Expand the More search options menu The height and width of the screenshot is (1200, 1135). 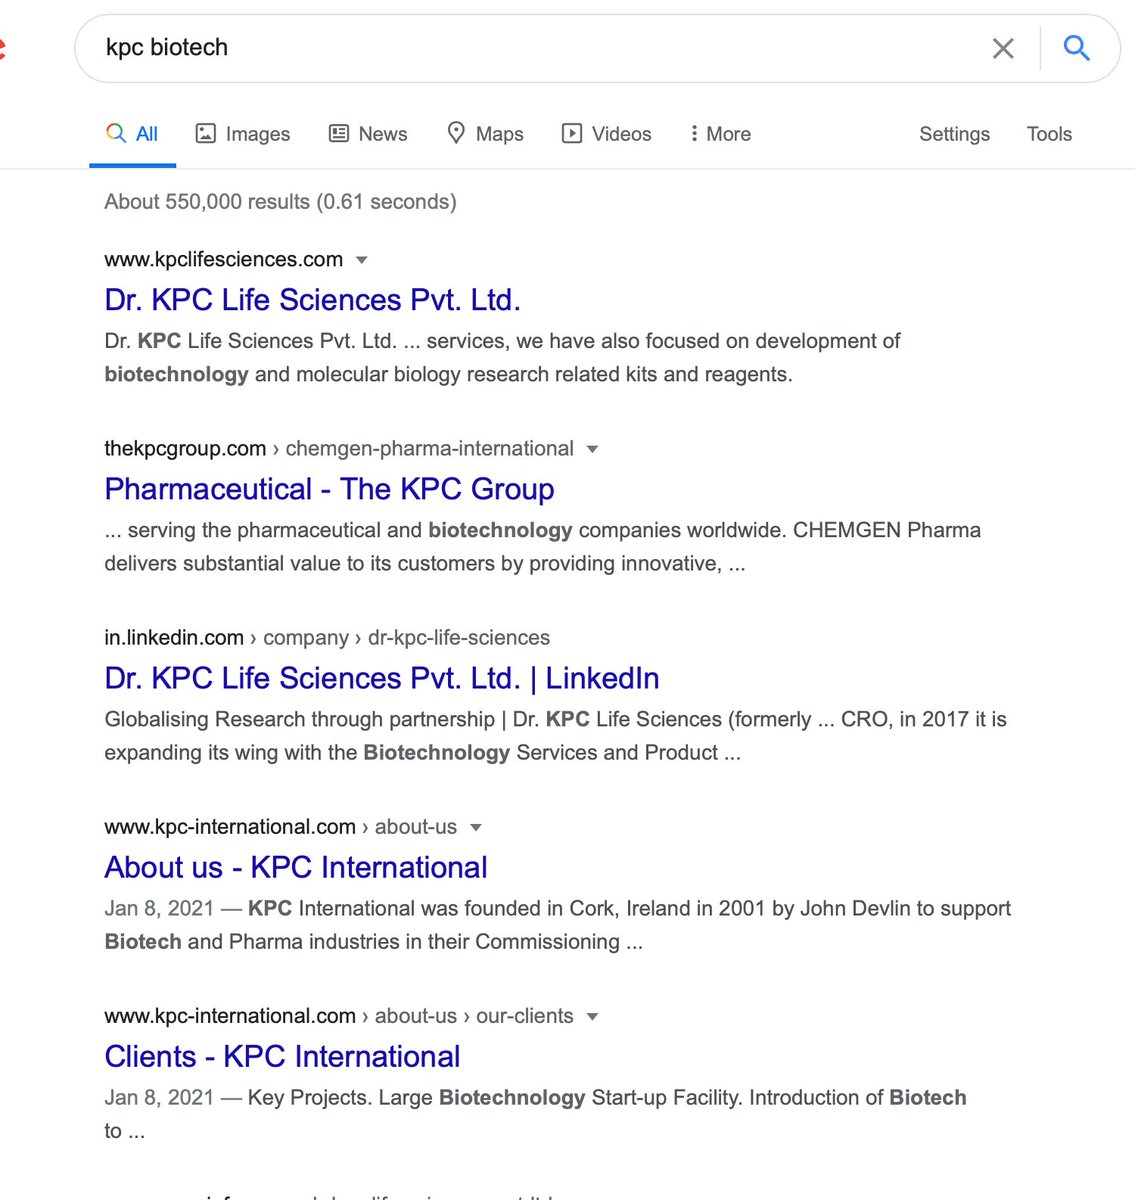(x=720, y=134)
